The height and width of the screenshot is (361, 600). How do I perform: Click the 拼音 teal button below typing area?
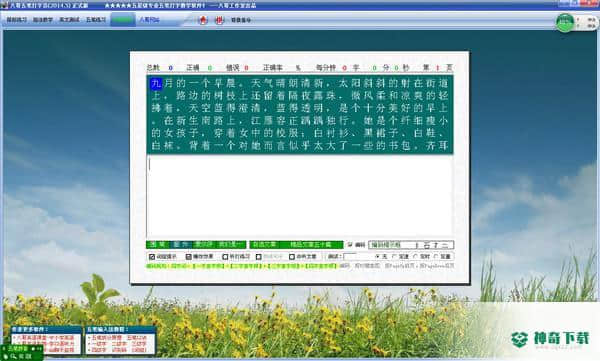point(182,245)
